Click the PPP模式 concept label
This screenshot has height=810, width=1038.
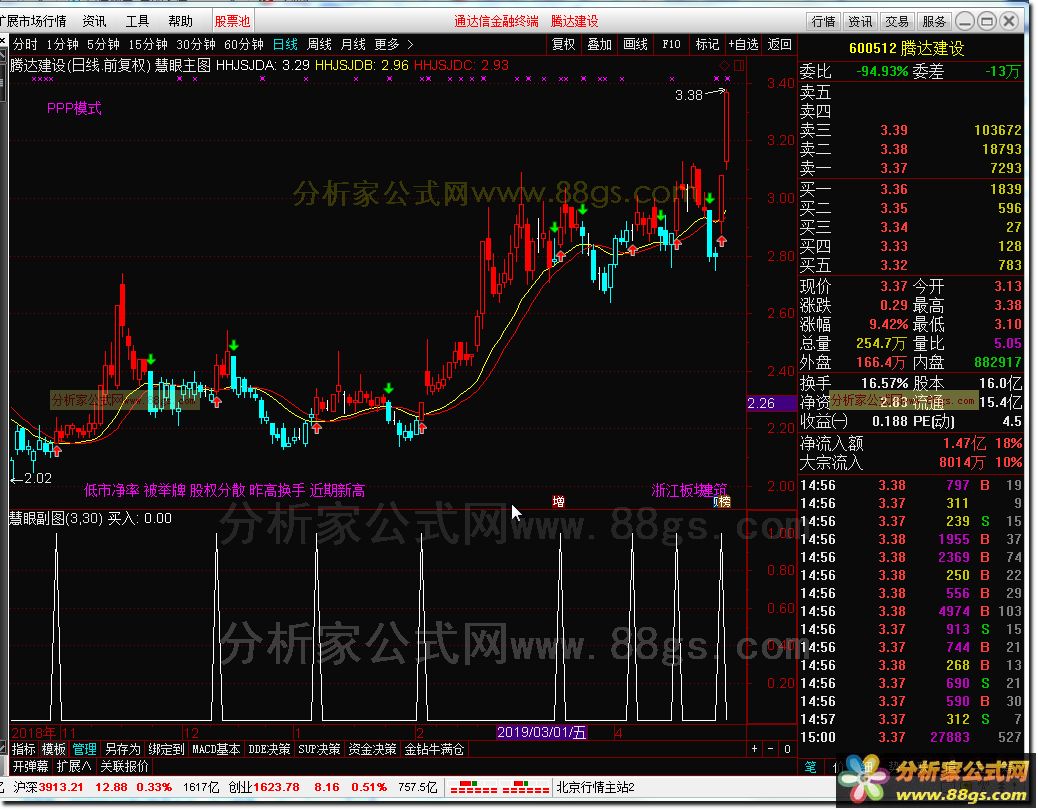tap(74, 108)
